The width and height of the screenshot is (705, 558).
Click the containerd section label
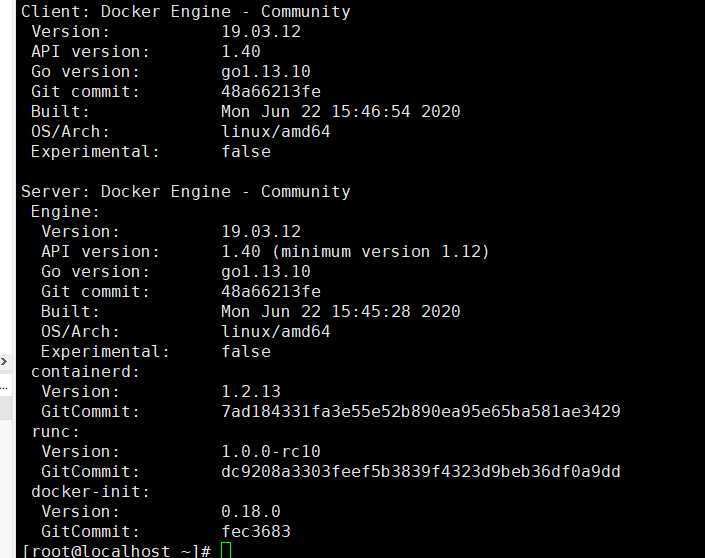(85, 372)
